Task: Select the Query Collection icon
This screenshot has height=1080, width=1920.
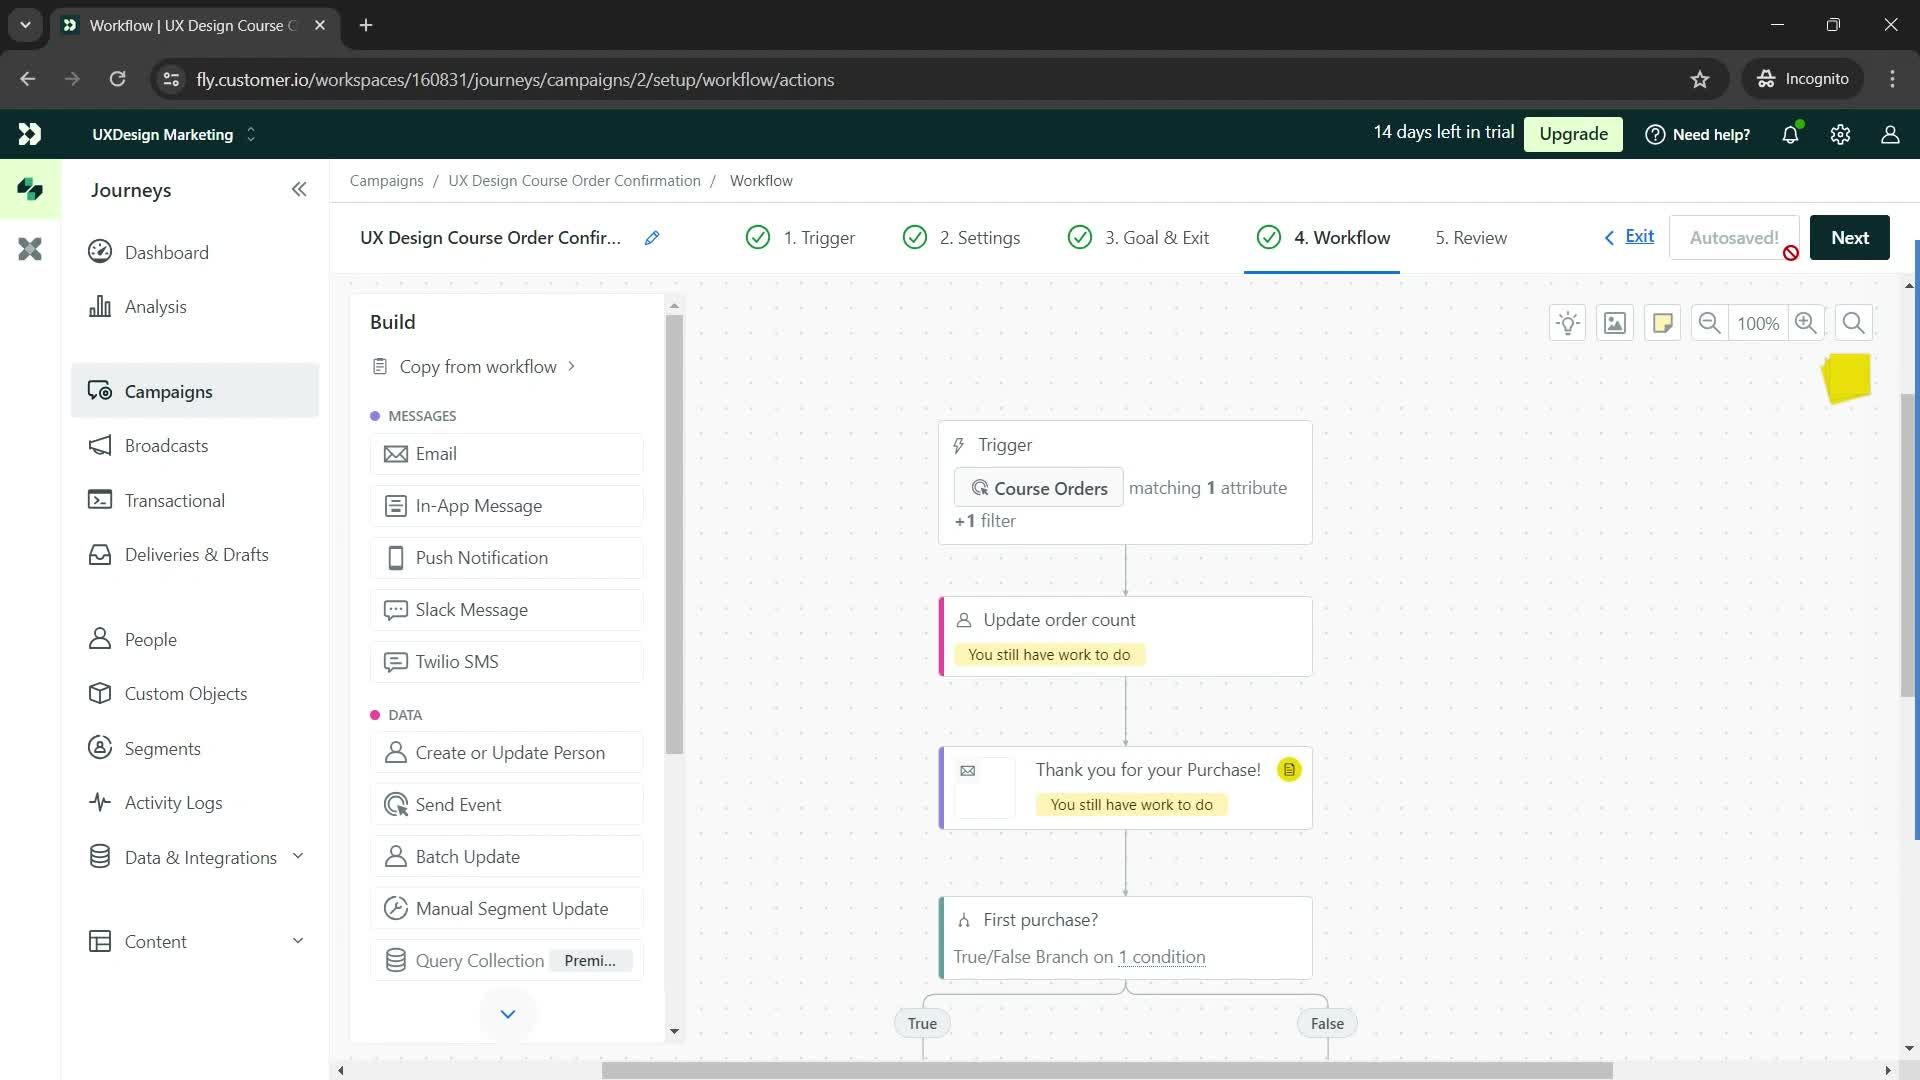Action: (x=396, y=960)
